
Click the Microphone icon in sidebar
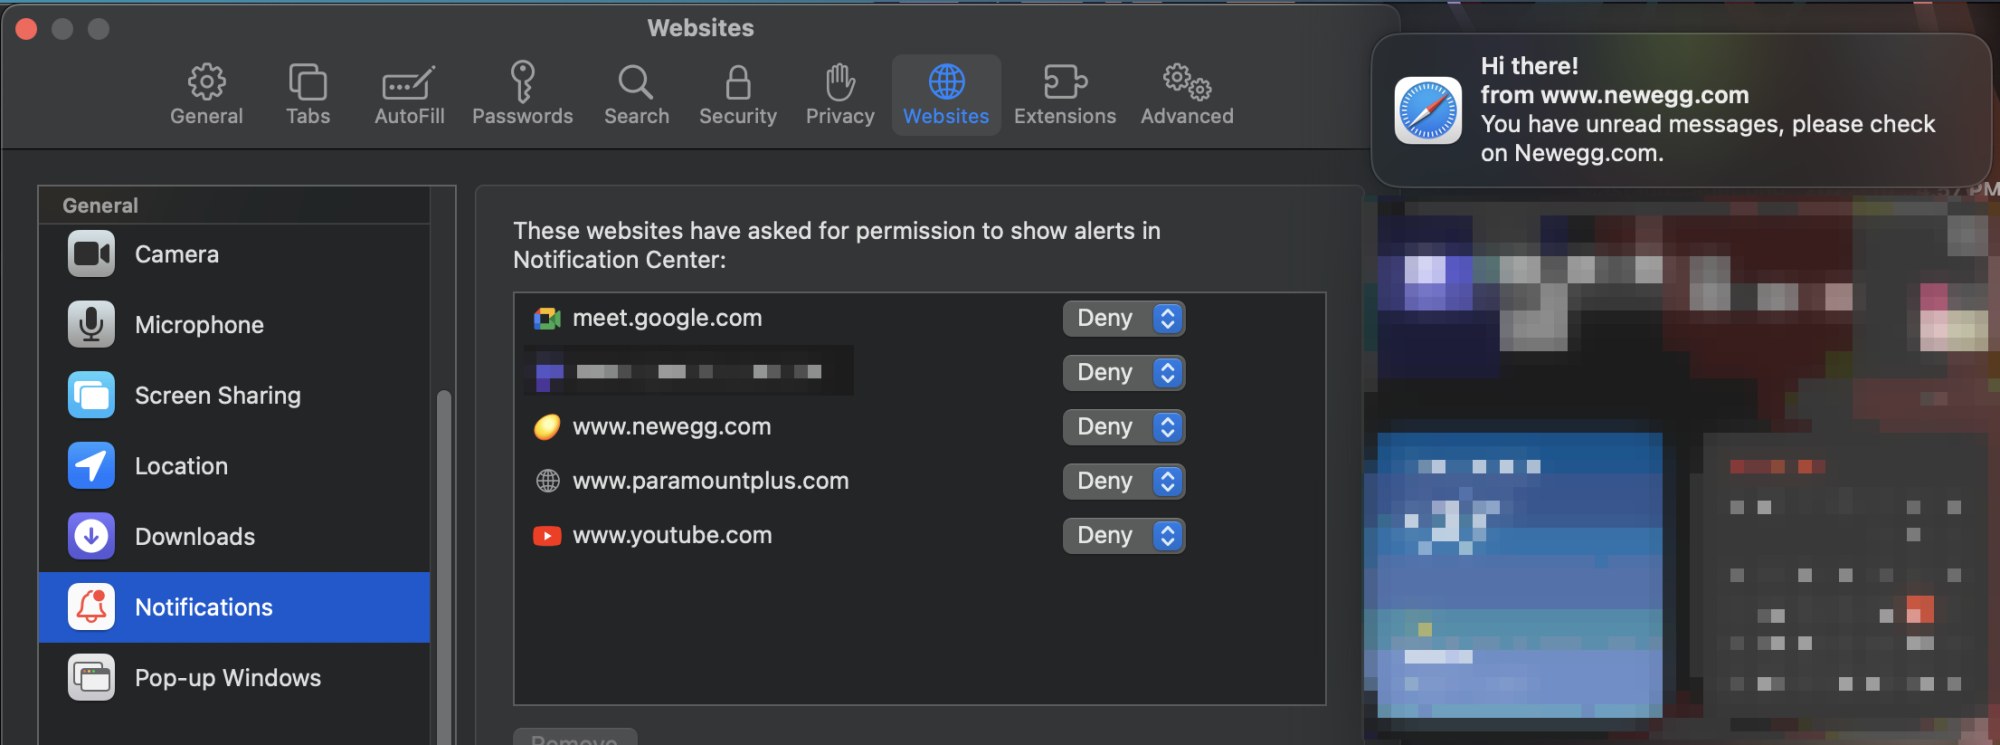(x=91, y=325)
